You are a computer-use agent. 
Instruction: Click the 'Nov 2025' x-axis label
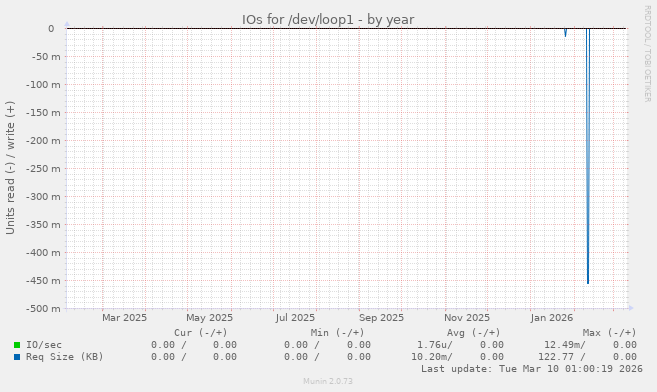(467, 318)
